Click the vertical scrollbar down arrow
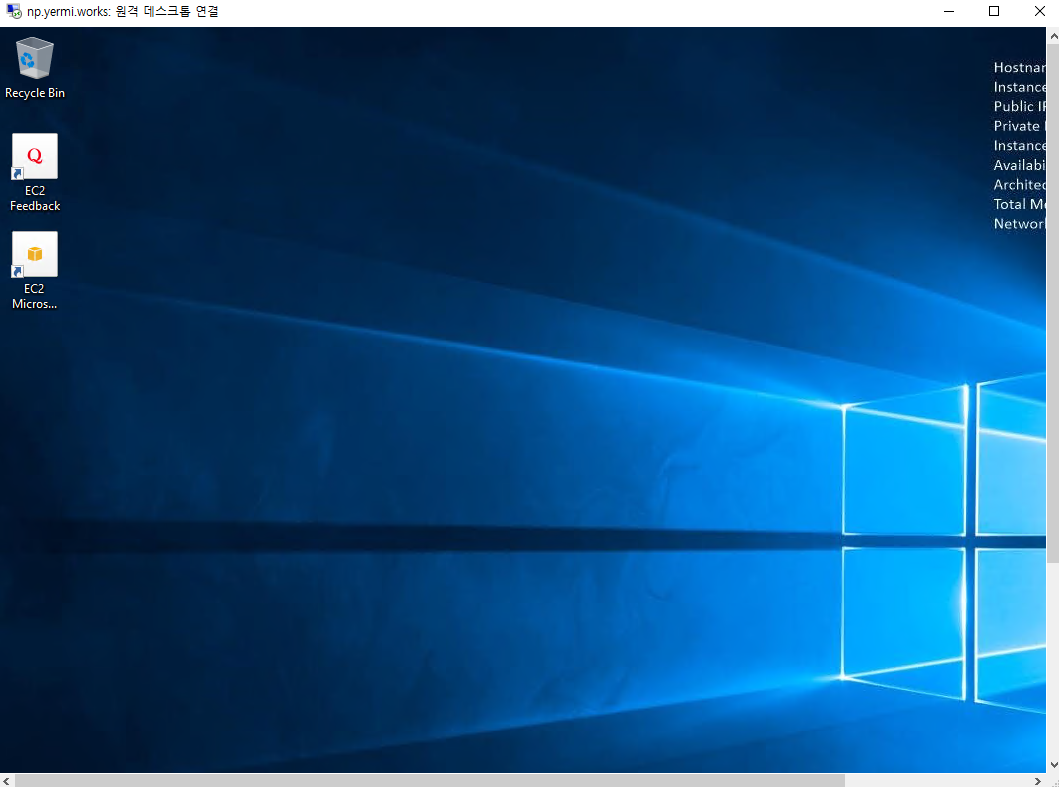The image size is (1059, 787). point(1053,765)
